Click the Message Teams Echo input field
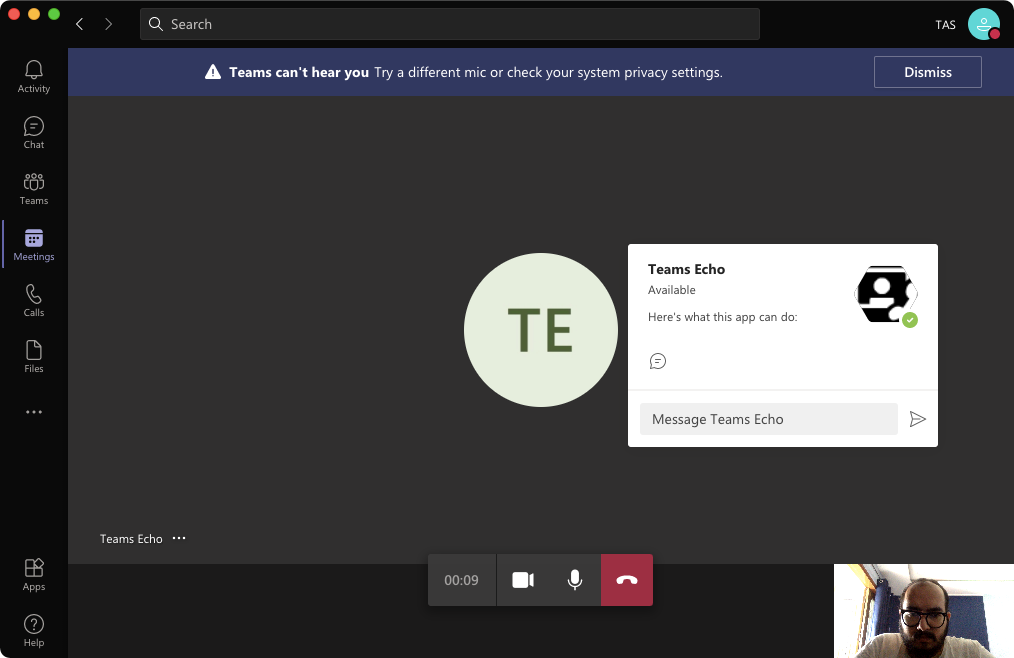The height and width of the screenshot is (658, 1014). [768, 419]
